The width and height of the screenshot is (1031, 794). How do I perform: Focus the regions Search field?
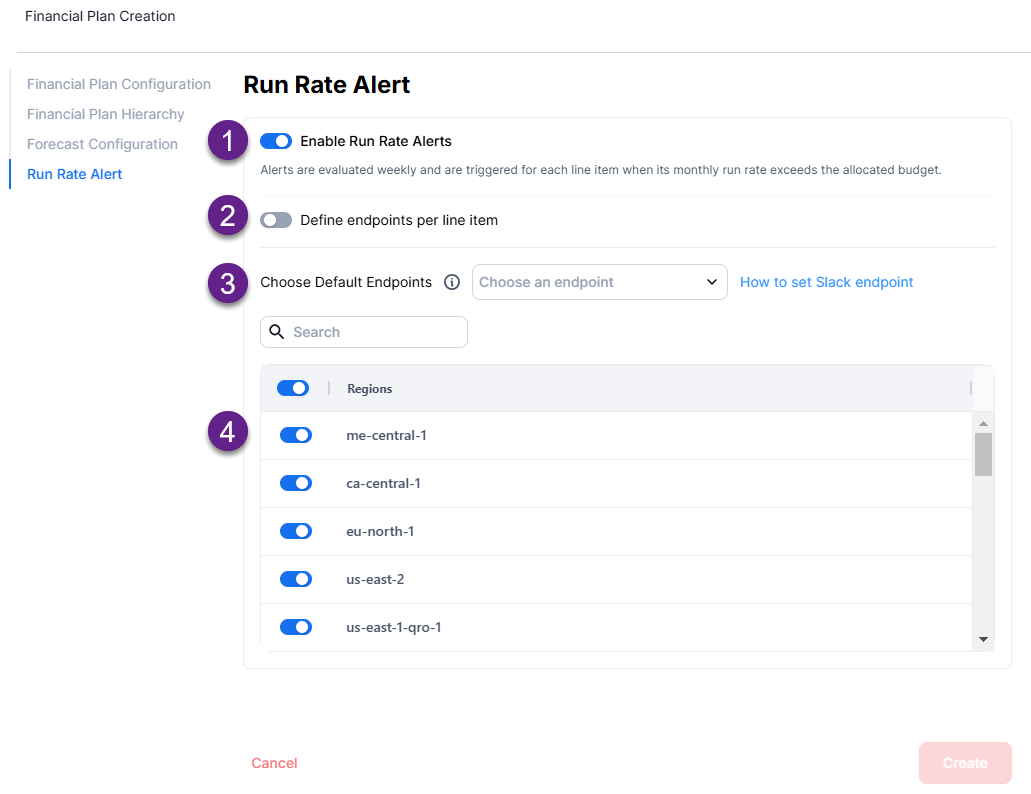[375, 332]
